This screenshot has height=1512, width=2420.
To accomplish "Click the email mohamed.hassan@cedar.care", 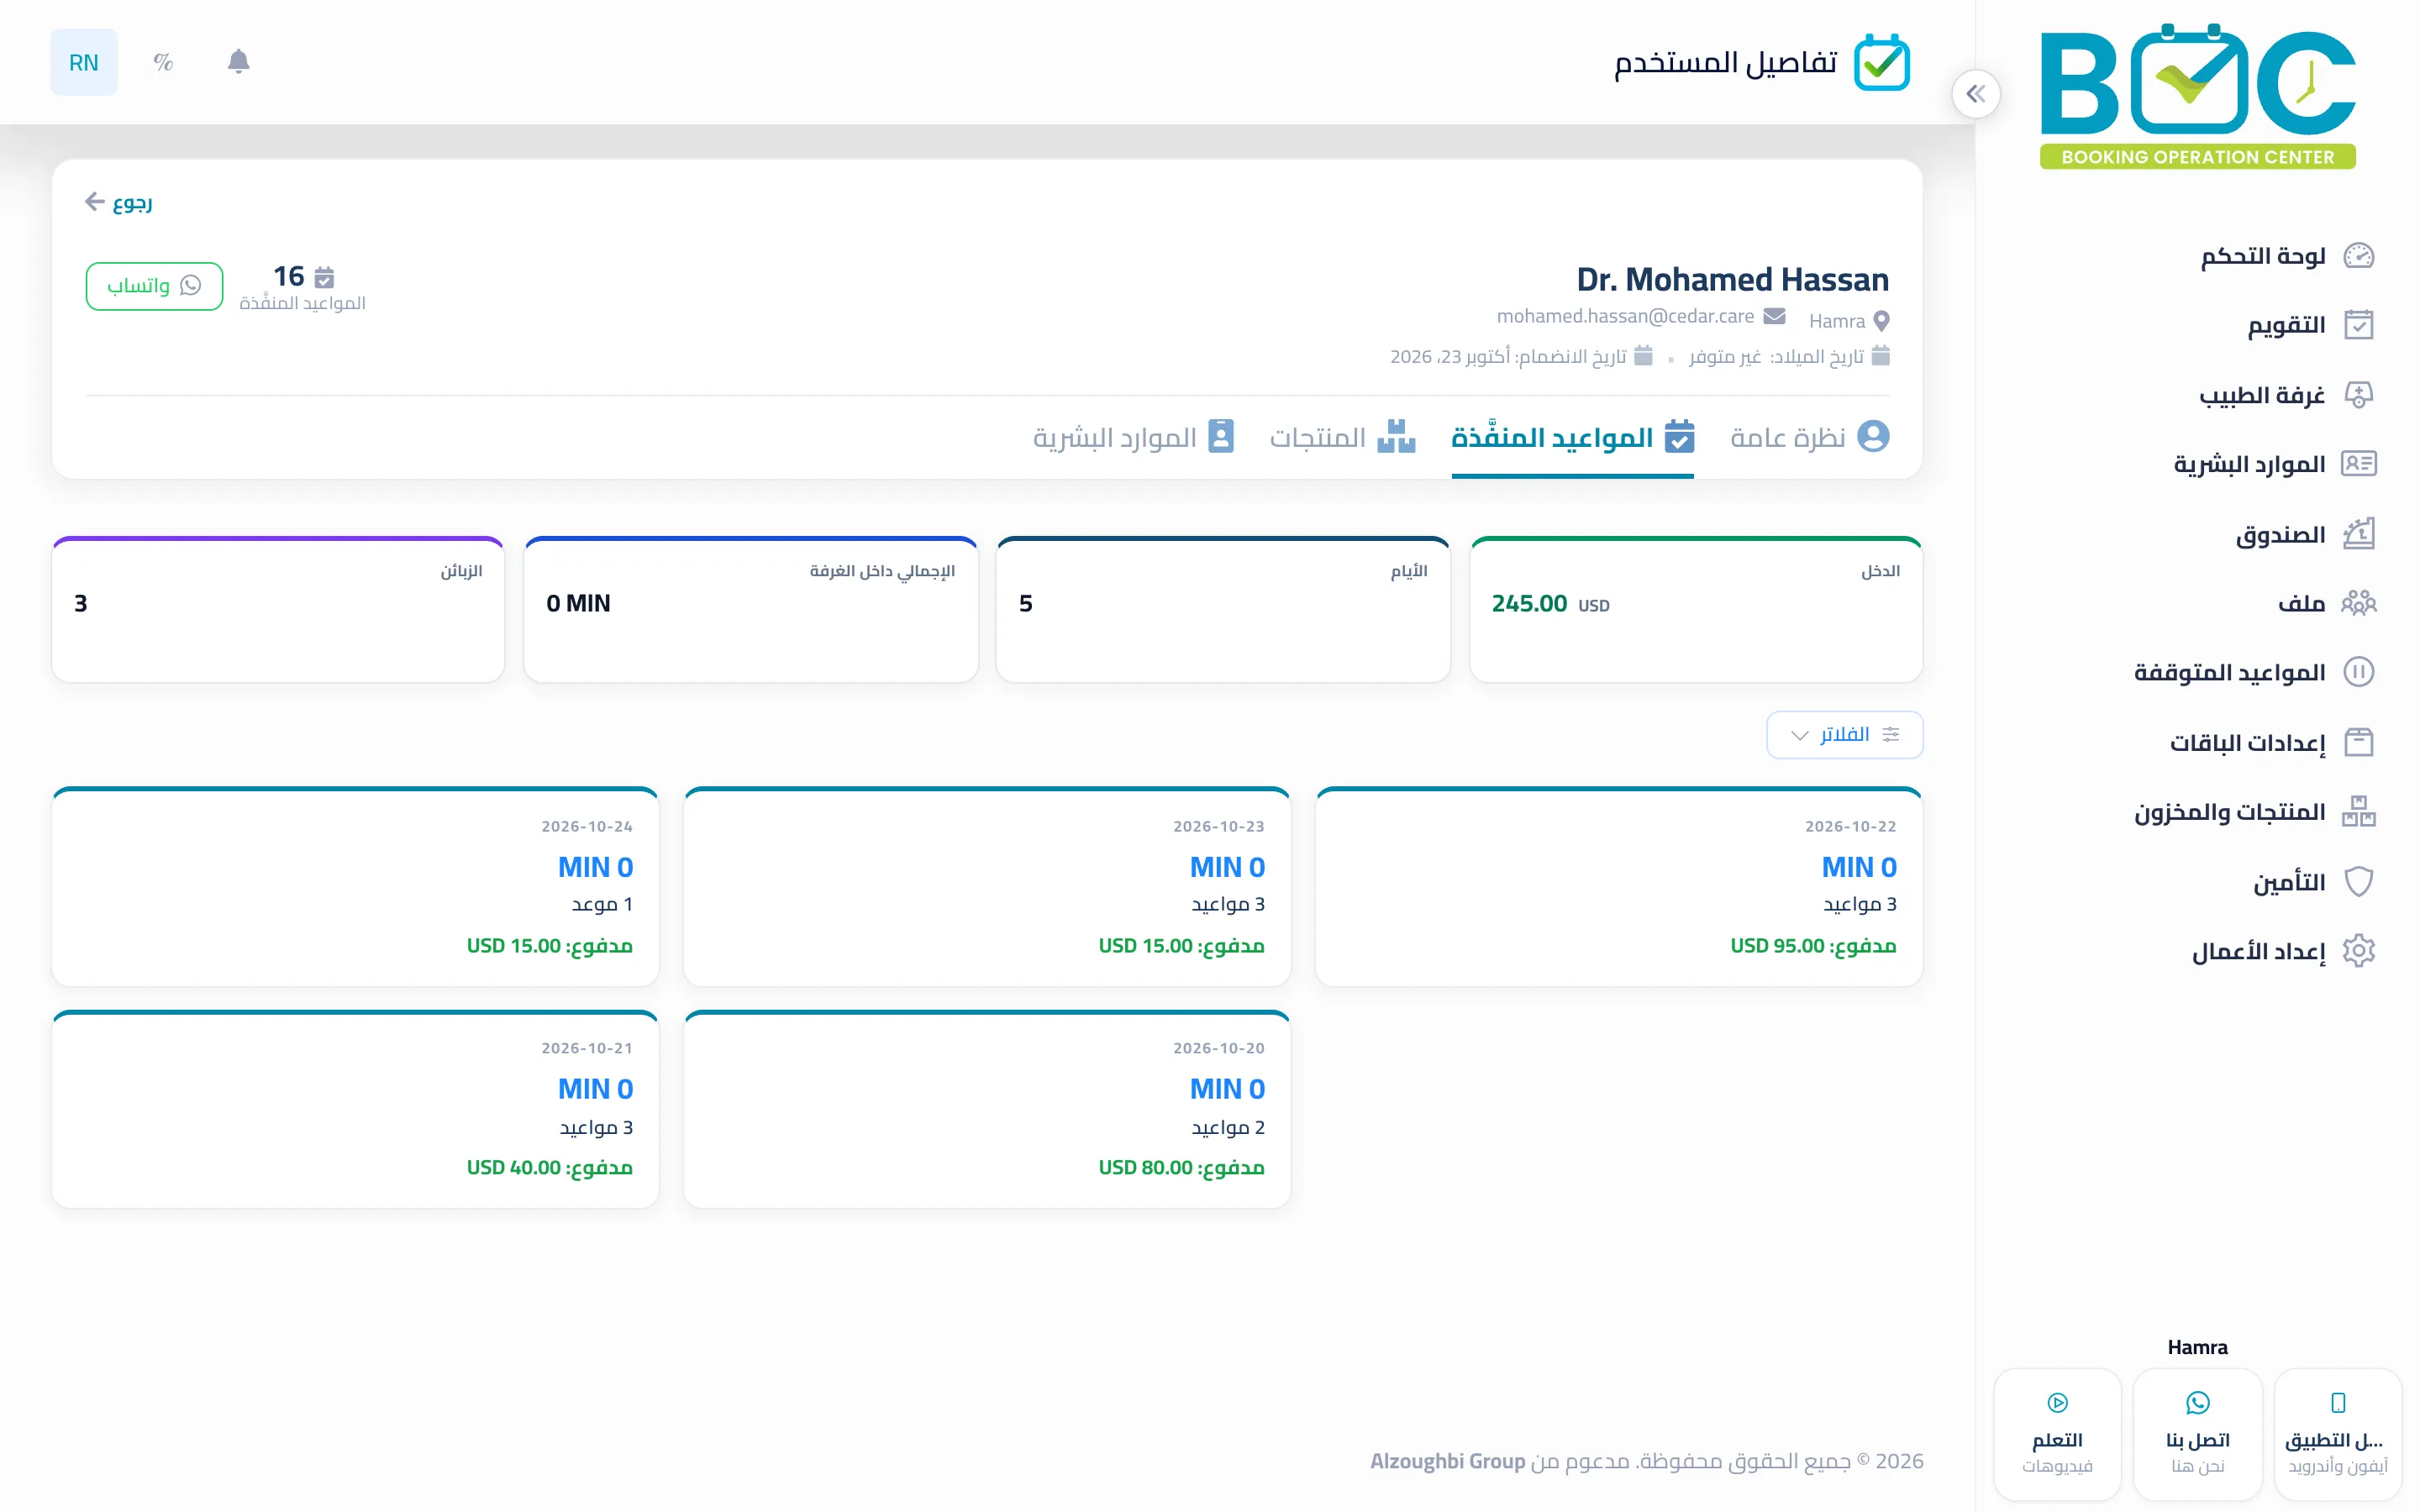I will pyautogui.click(x=1624, y=316).
